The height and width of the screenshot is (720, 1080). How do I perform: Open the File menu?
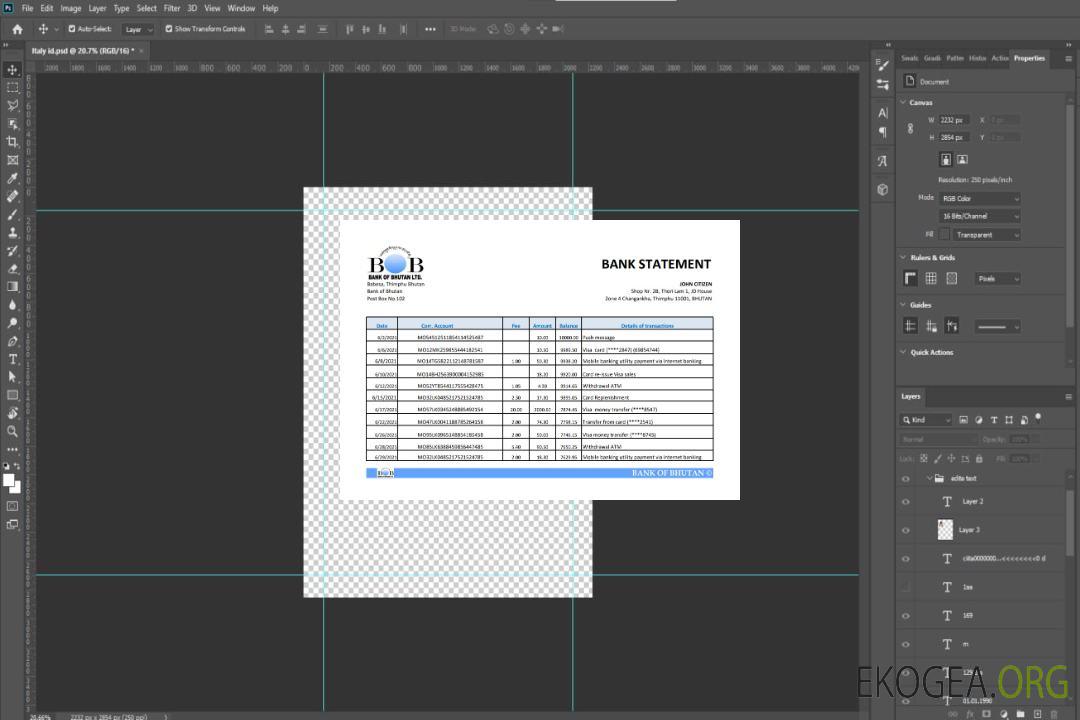(28, 8)
